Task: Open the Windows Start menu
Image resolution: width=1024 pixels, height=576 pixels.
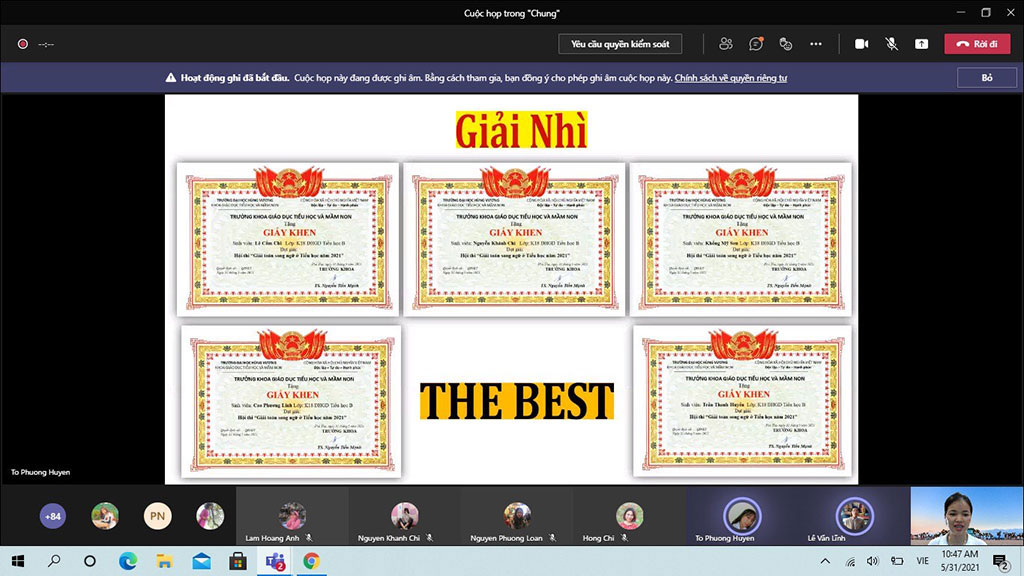Action: click(x=18, y=561)
